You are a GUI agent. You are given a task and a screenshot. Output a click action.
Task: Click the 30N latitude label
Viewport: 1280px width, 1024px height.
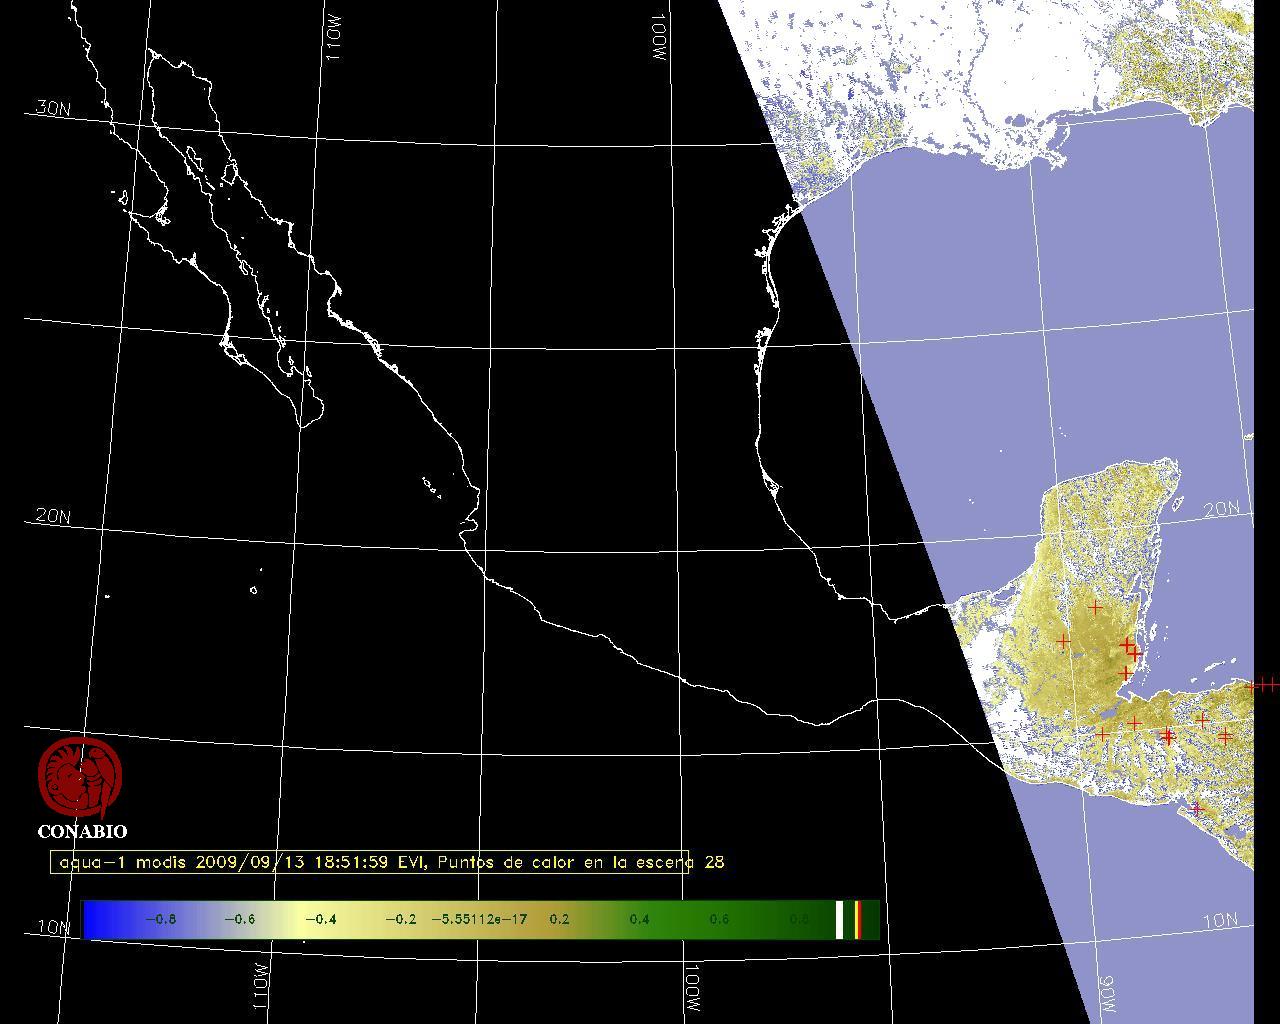point(53,108)
